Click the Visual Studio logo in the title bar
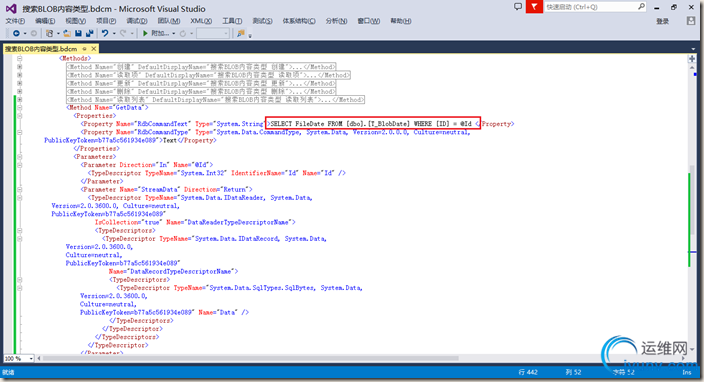This screenshot has height=382, width=704. pyautogui.click(x=11, y=9)
